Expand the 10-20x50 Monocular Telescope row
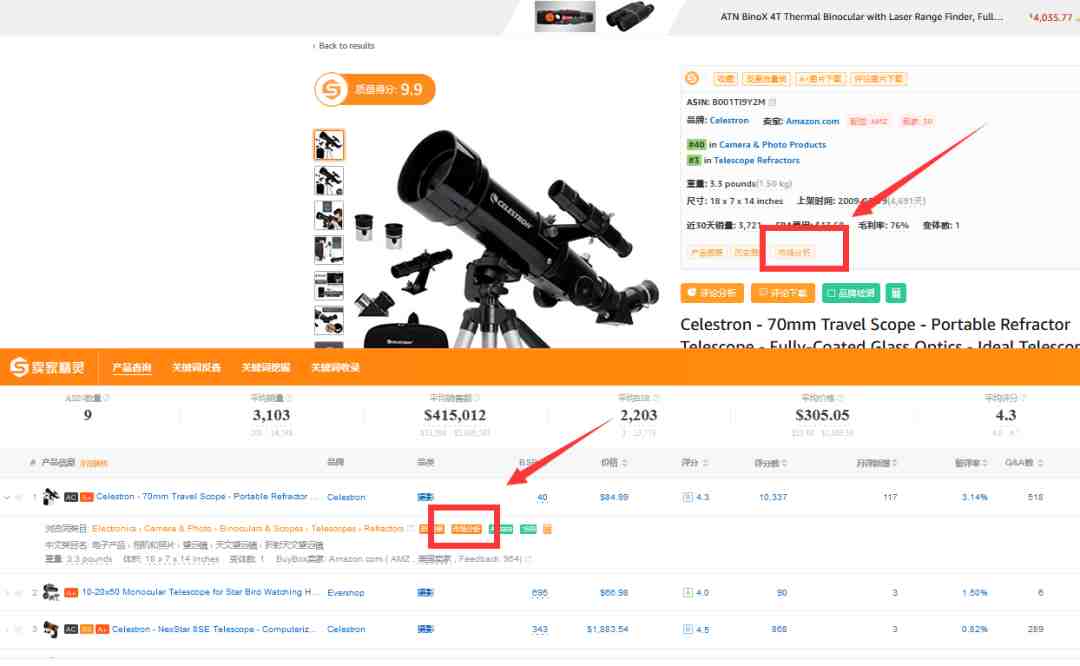 7,592
